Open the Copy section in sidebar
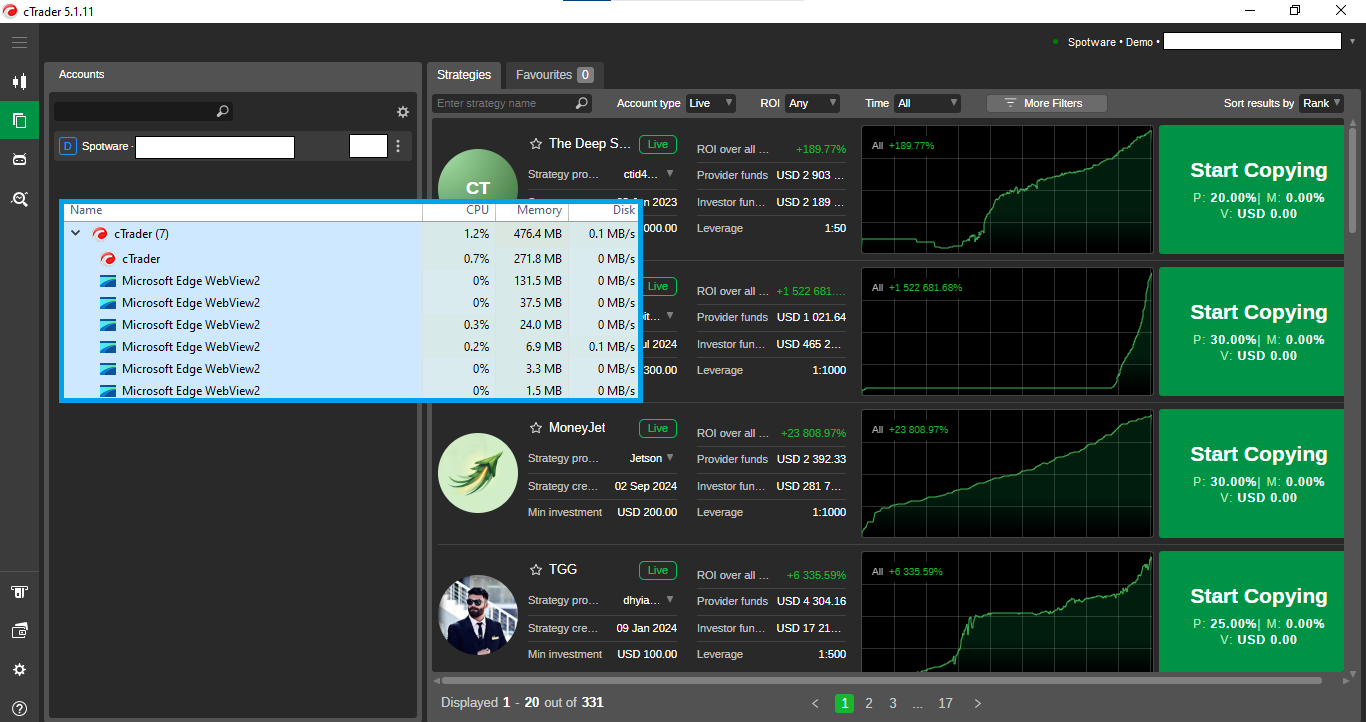1366x722 pixels. [x=19, y=120]
